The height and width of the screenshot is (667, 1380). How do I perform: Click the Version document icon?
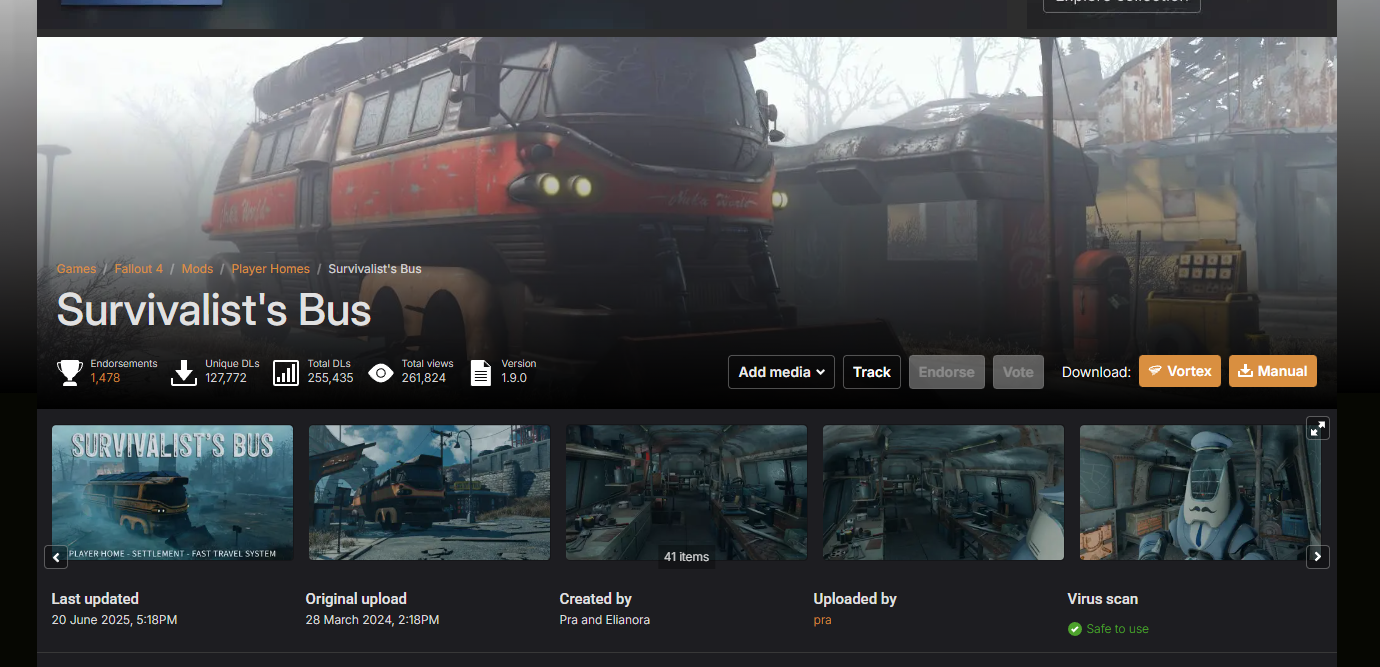tap(481, 373)
